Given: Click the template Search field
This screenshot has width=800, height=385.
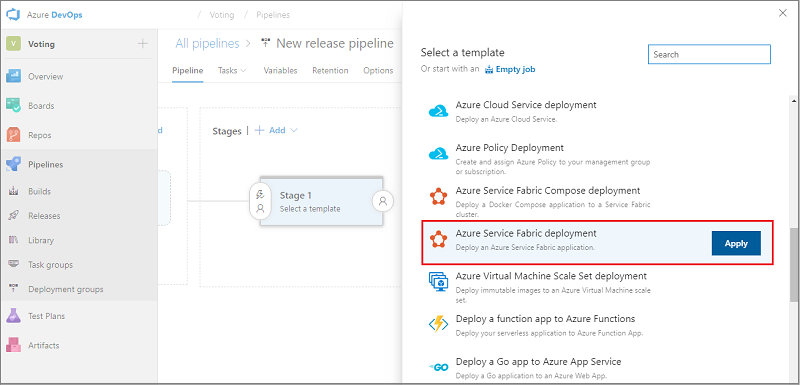Looking at the screenshot, I should [x=709, y=55].
